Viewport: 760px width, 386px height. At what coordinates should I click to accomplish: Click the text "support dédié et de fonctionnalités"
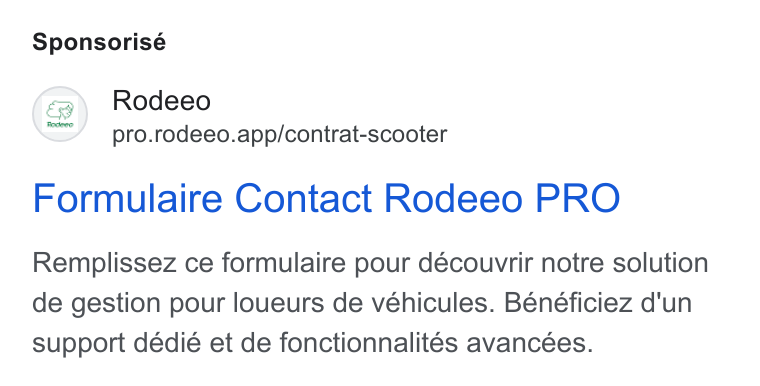click(245, 343)
